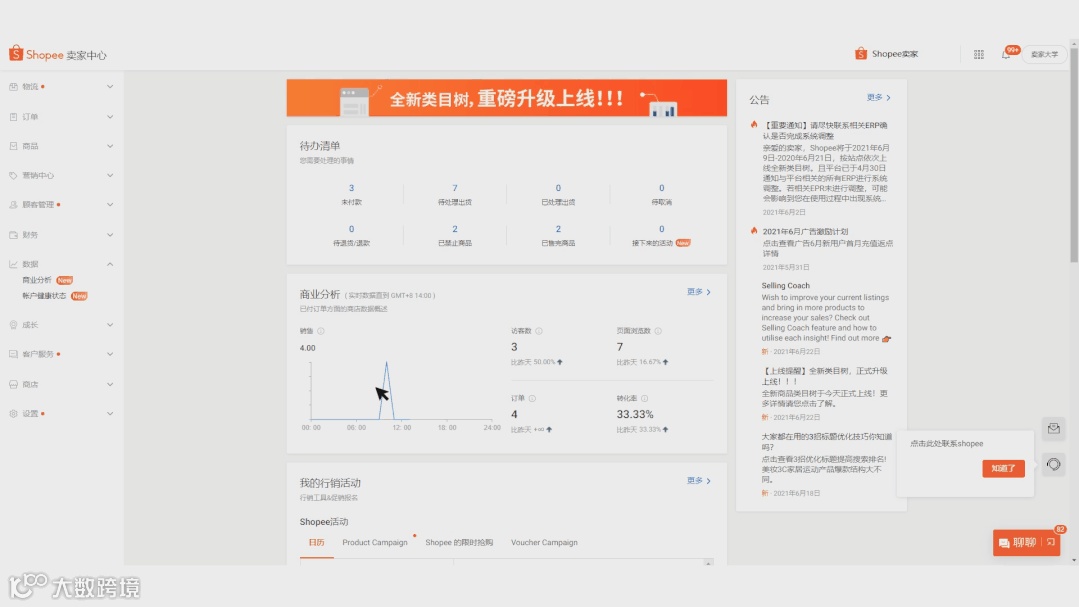
Task: Click the 顾客管理 person icon
Action: click(x=13, y=204)
